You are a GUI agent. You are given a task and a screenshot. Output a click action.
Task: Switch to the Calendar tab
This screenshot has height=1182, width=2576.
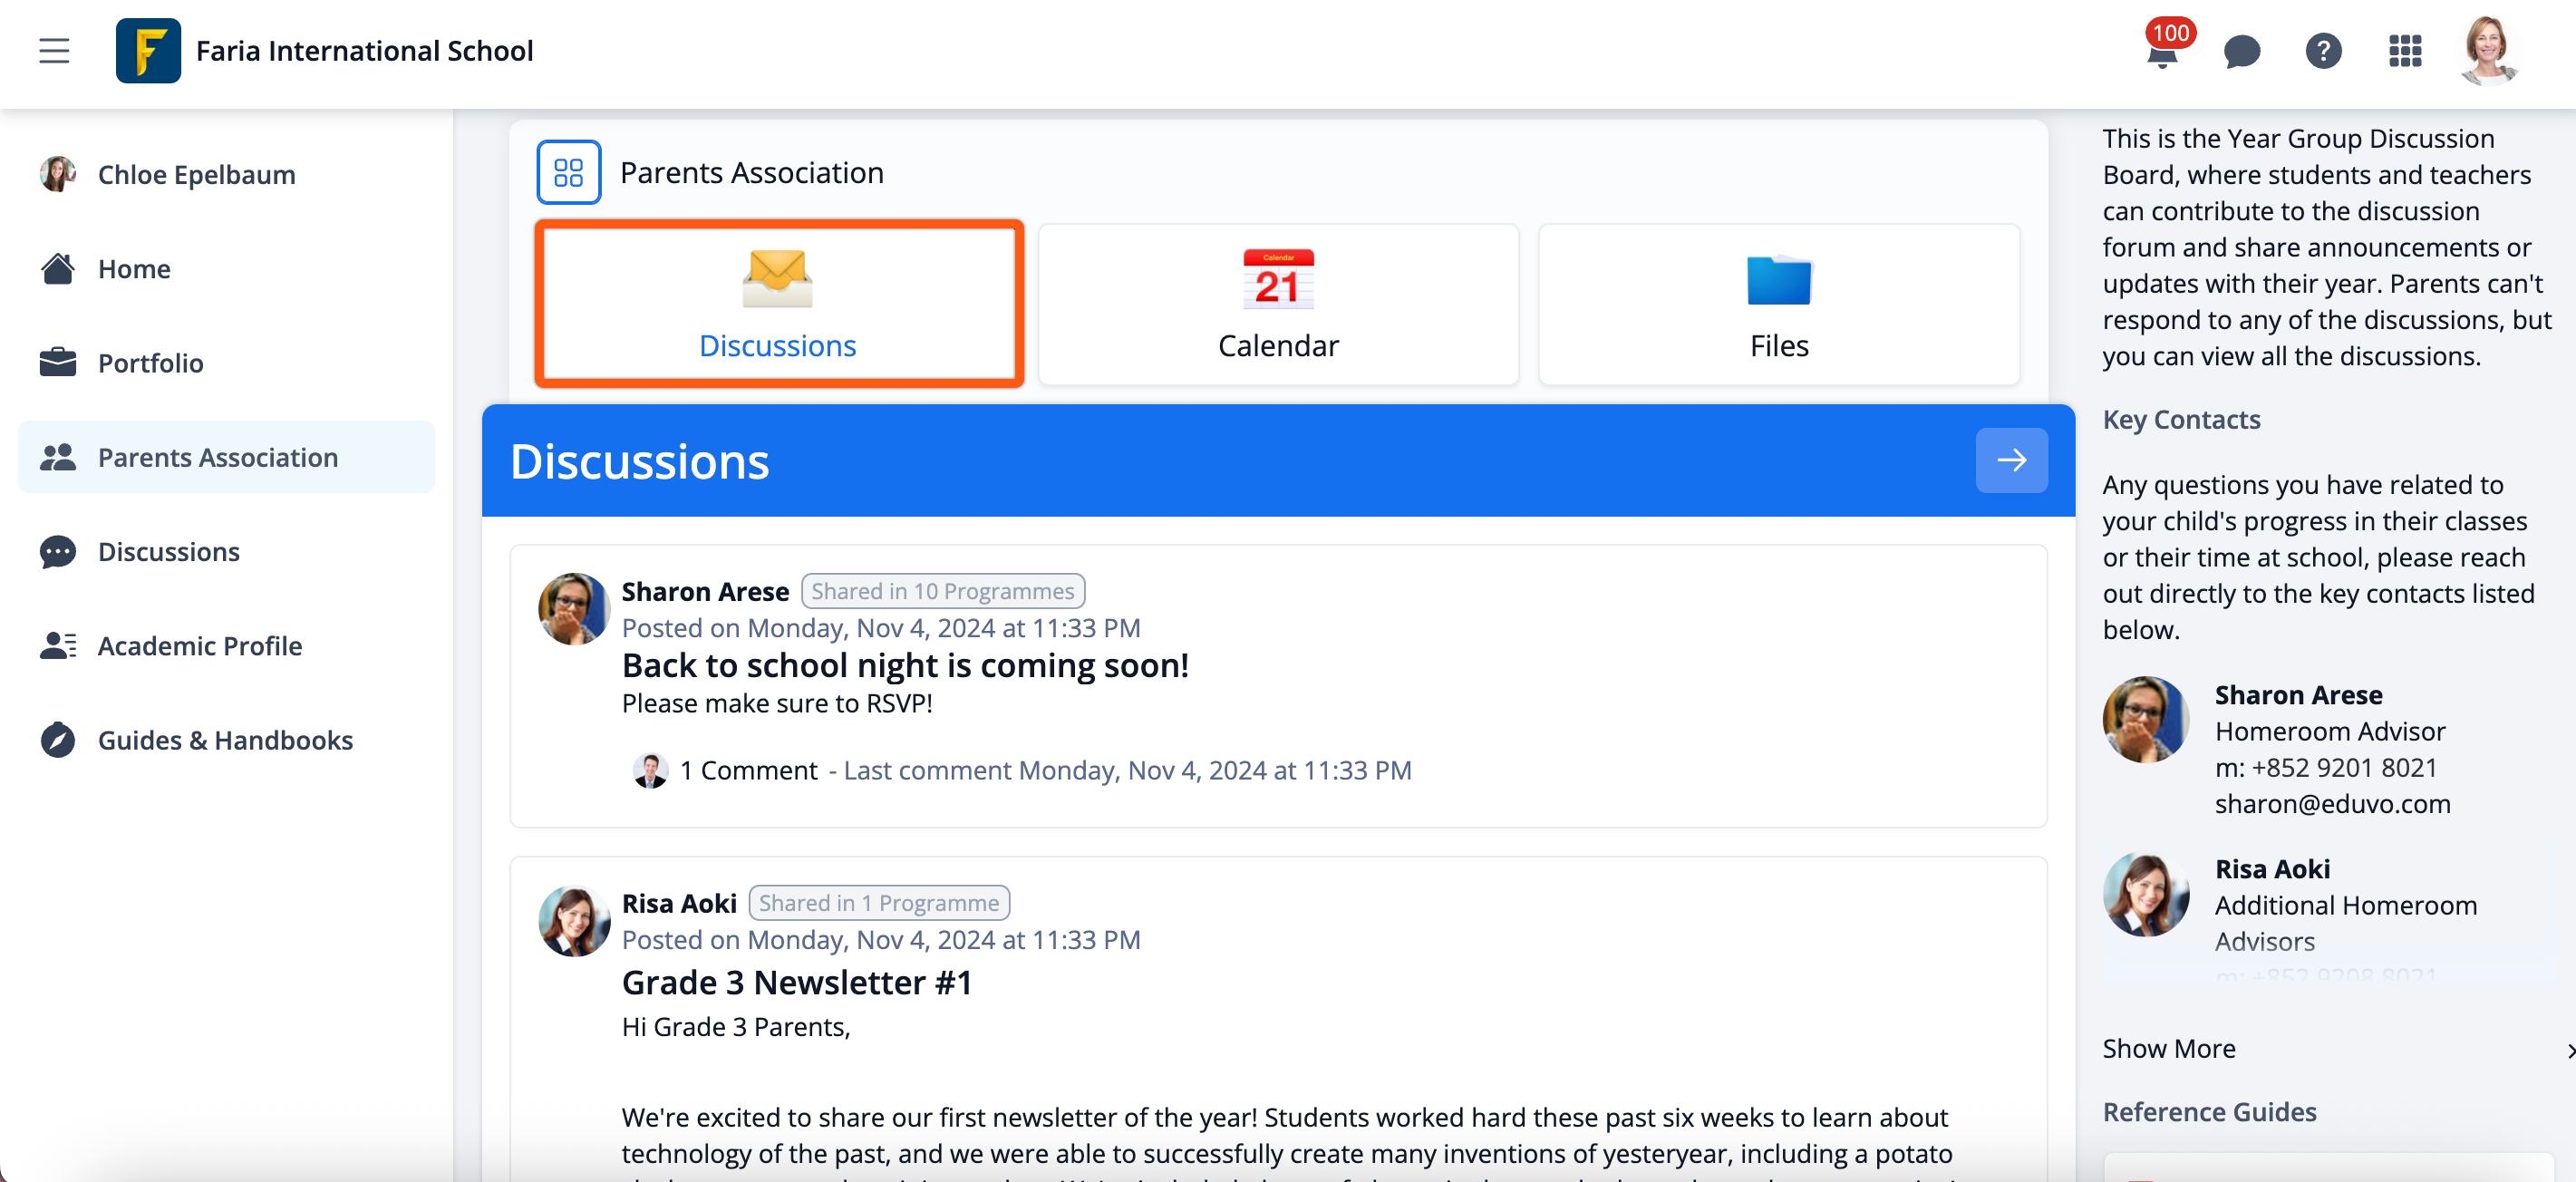(1277, 304)
